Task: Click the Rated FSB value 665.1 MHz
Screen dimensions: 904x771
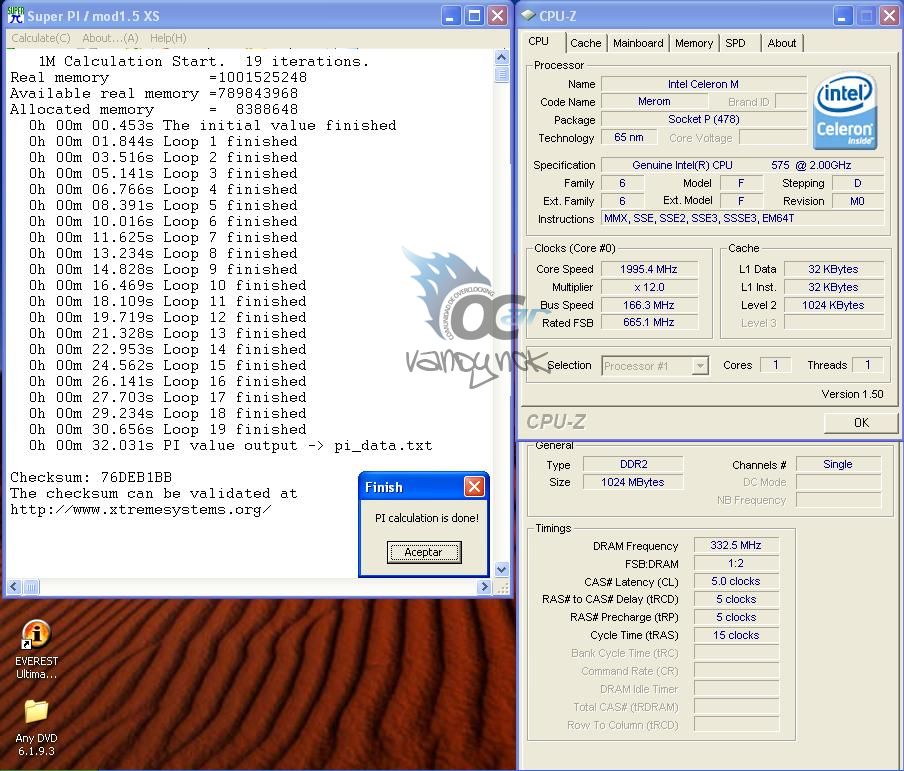Action: [649, 322]
